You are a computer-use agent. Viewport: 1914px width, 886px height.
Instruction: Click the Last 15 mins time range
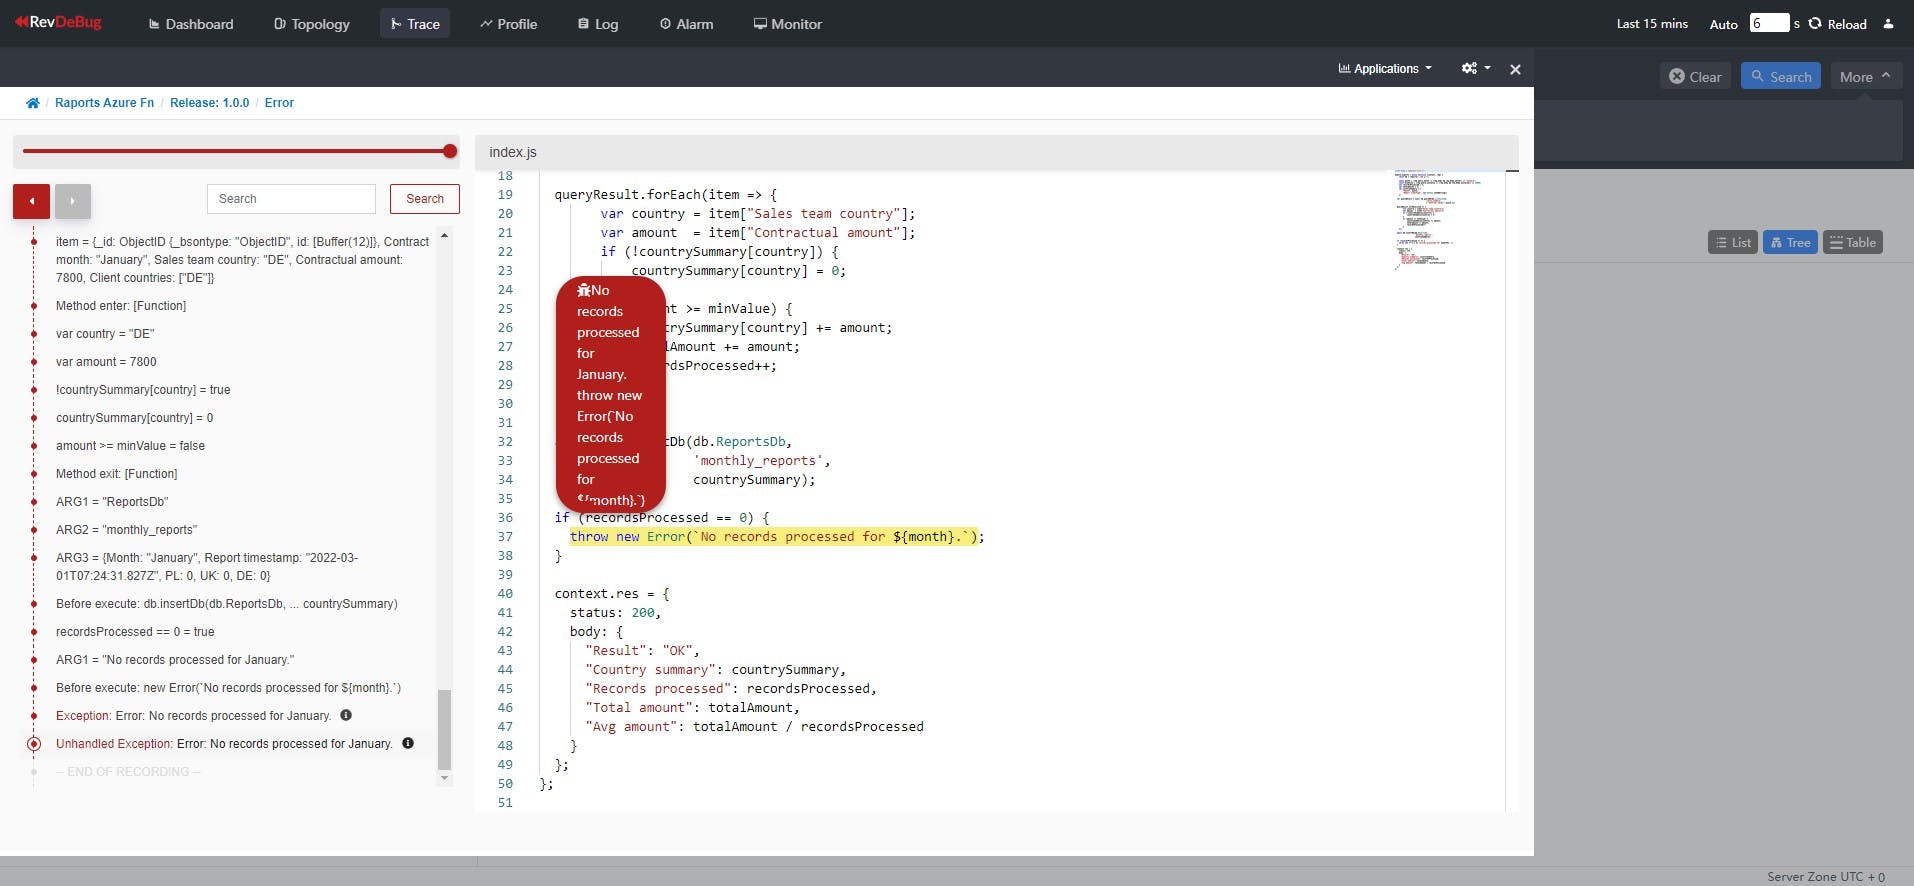[x=1652, y=24]
